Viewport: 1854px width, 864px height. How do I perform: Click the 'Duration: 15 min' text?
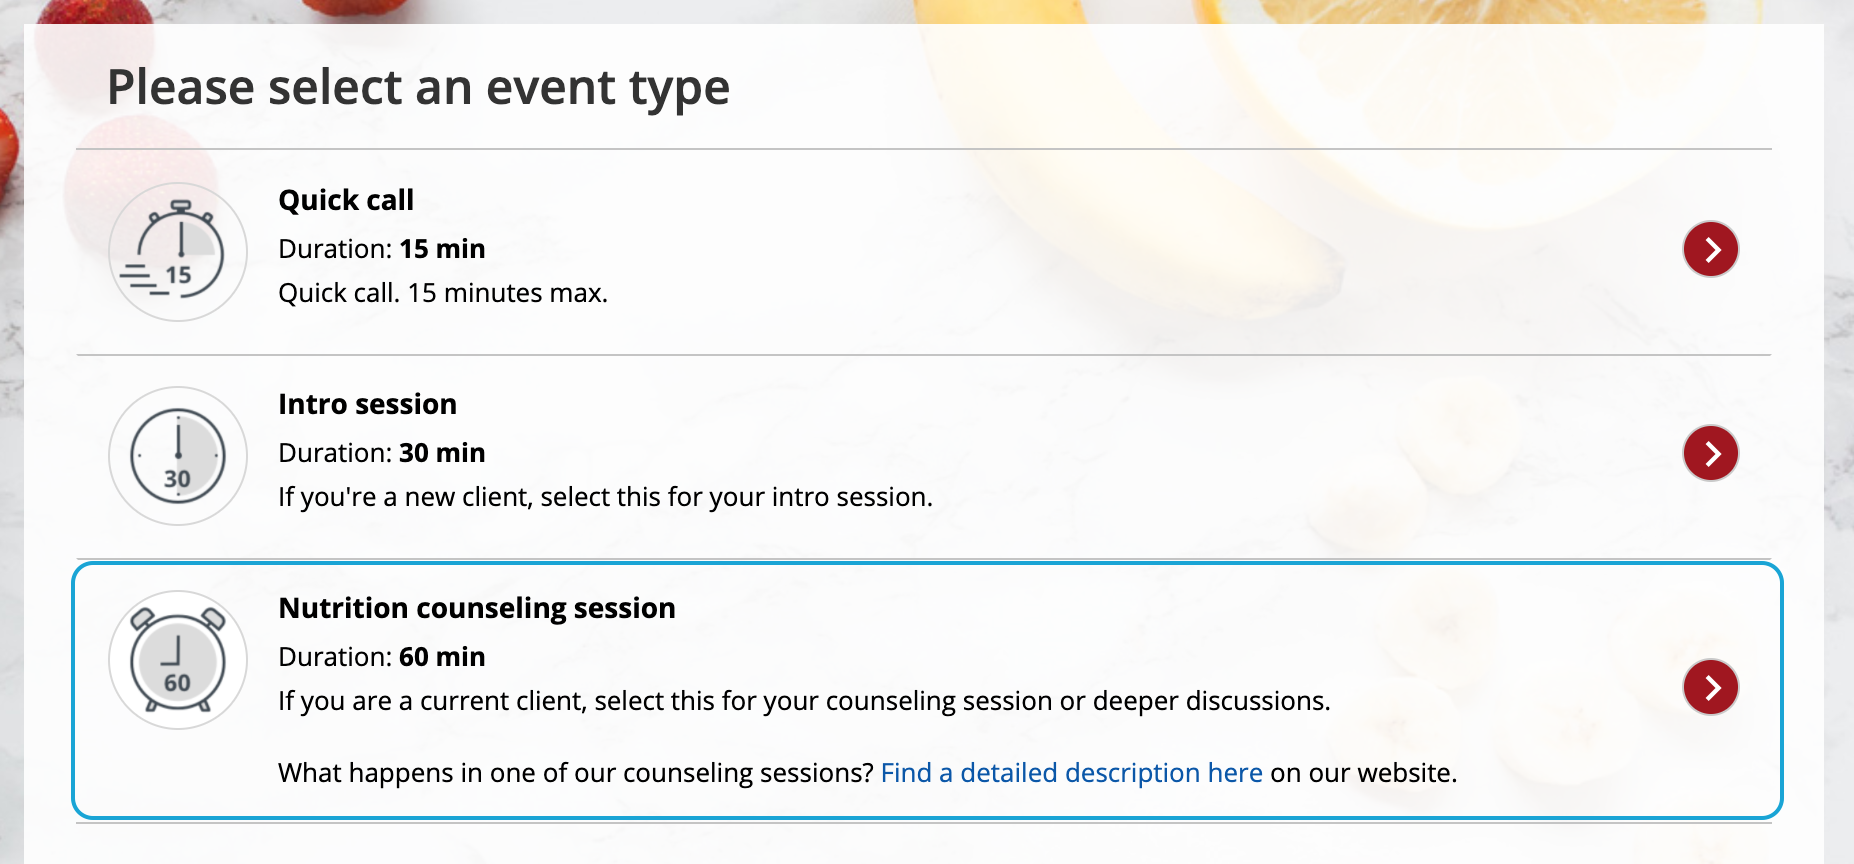click(381, 249)
